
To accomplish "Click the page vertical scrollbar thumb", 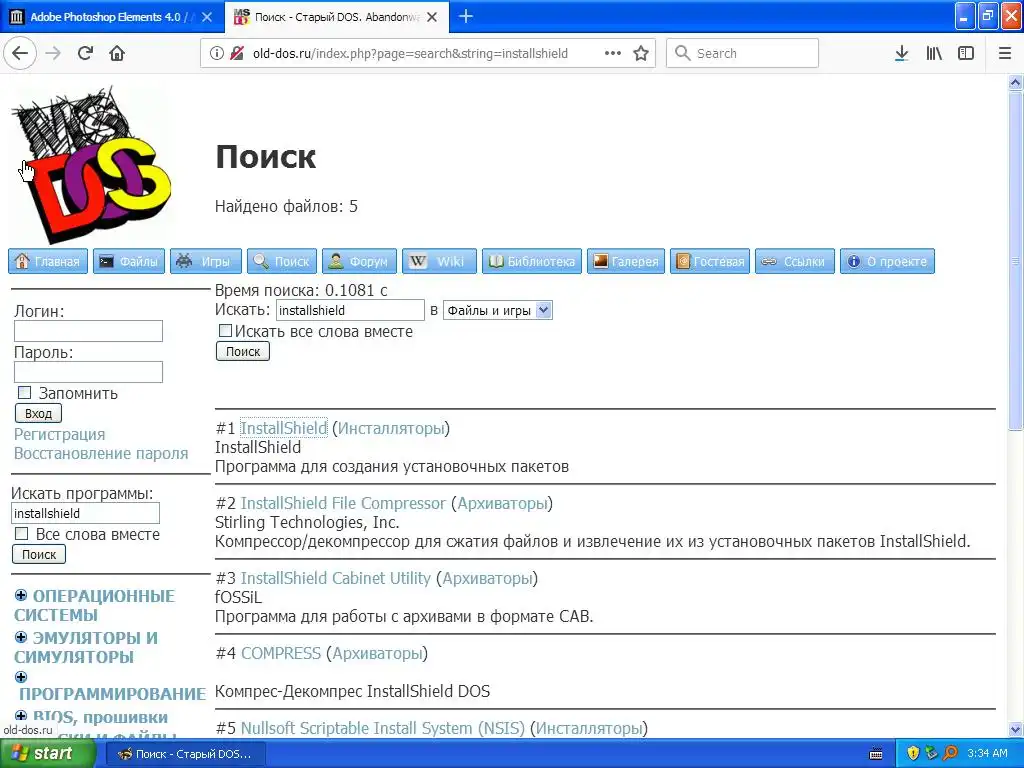I will (1016, 260).
